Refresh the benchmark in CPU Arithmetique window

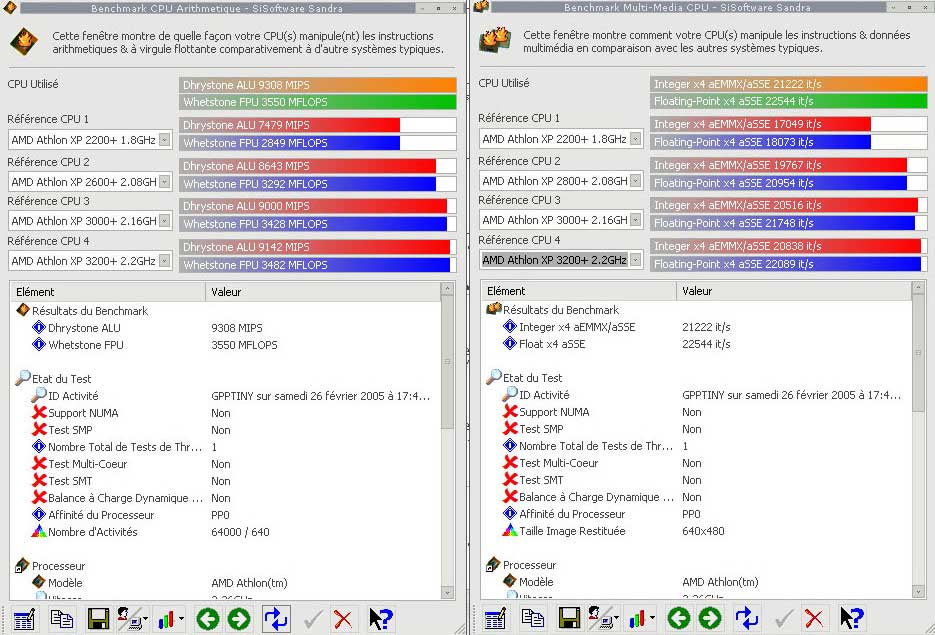276,619
